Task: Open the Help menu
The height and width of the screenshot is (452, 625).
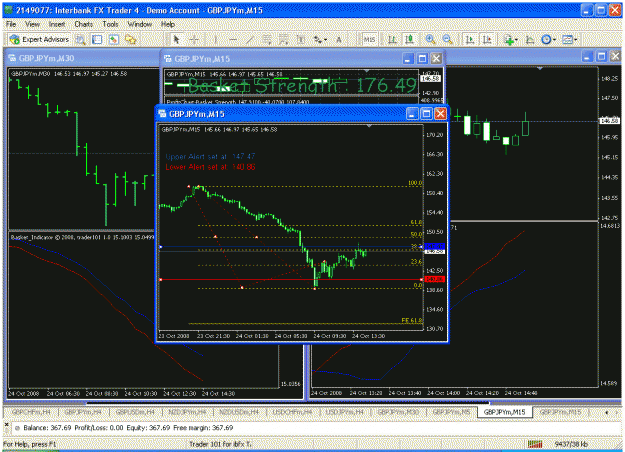Action: point(168,24)
